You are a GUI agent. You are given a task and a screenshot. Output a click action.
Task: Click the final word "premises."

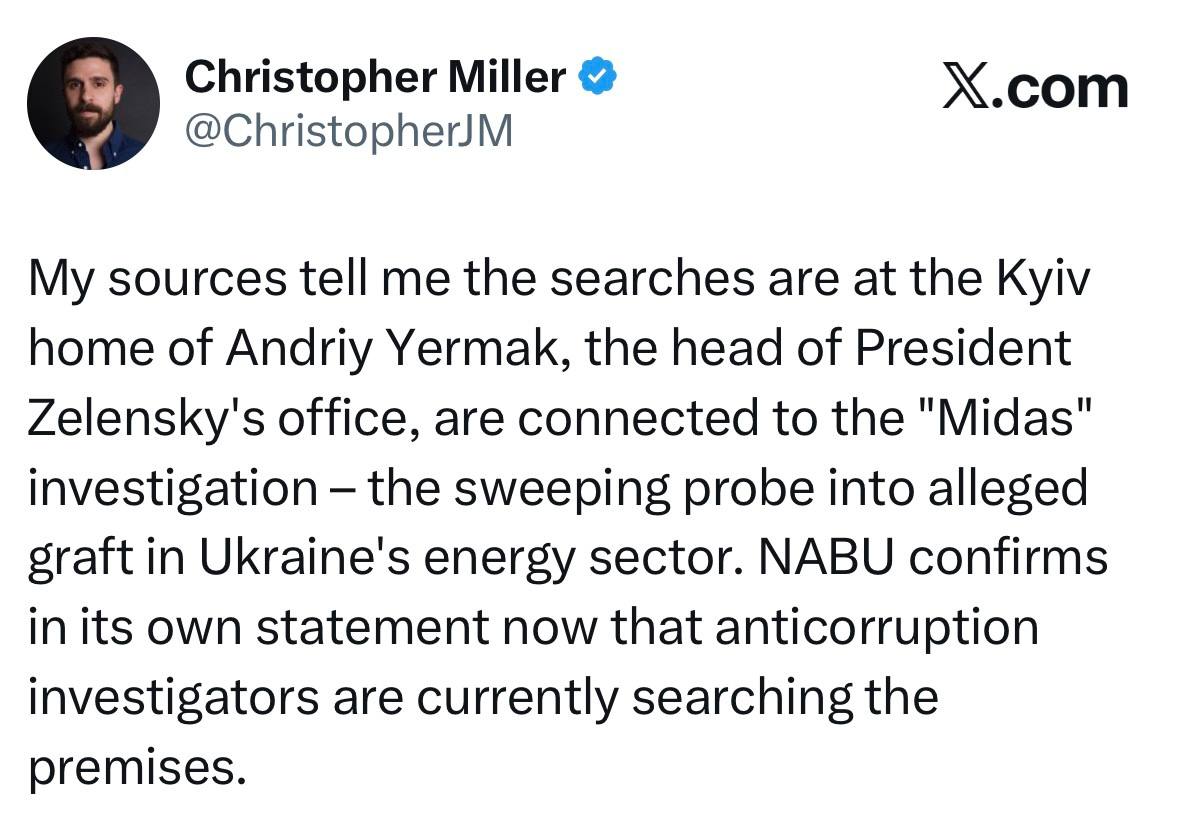(135, 768)
